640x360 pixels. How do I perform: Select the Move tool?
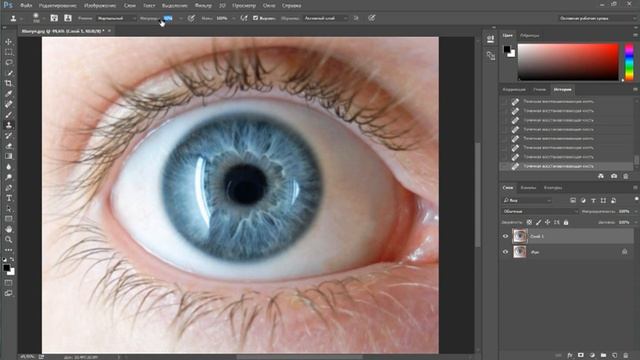(9, 42)
